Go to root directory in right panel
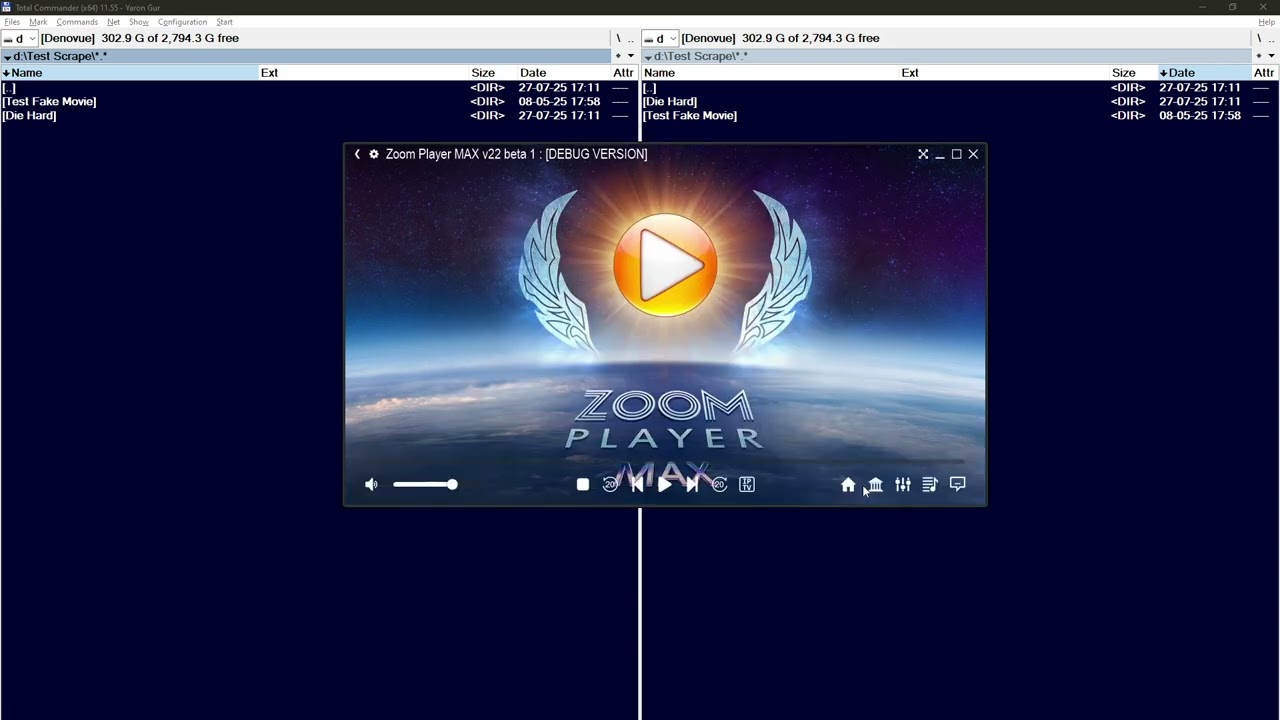 click(x=1258, y=39)
